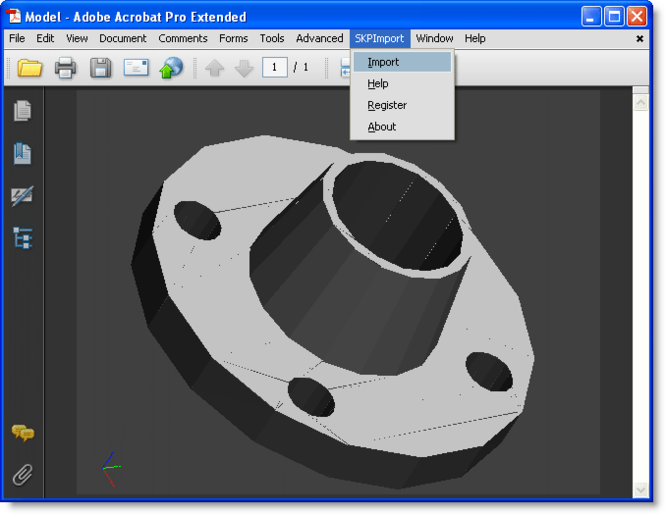Open the Document menu
The height and width of the screenshot is (514, 665).
tap(123, 39)
